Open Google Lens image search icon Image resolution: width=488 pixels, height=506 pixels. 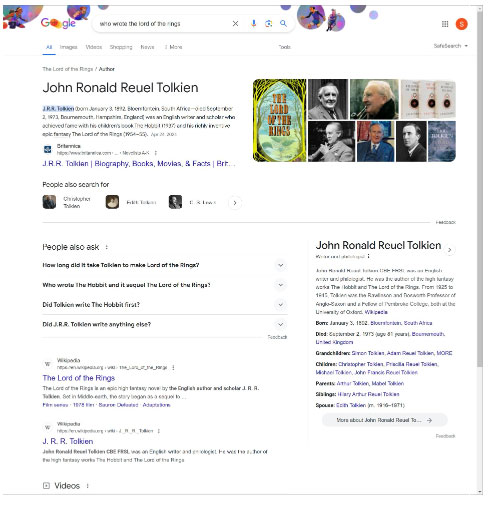tap(269, 23)
